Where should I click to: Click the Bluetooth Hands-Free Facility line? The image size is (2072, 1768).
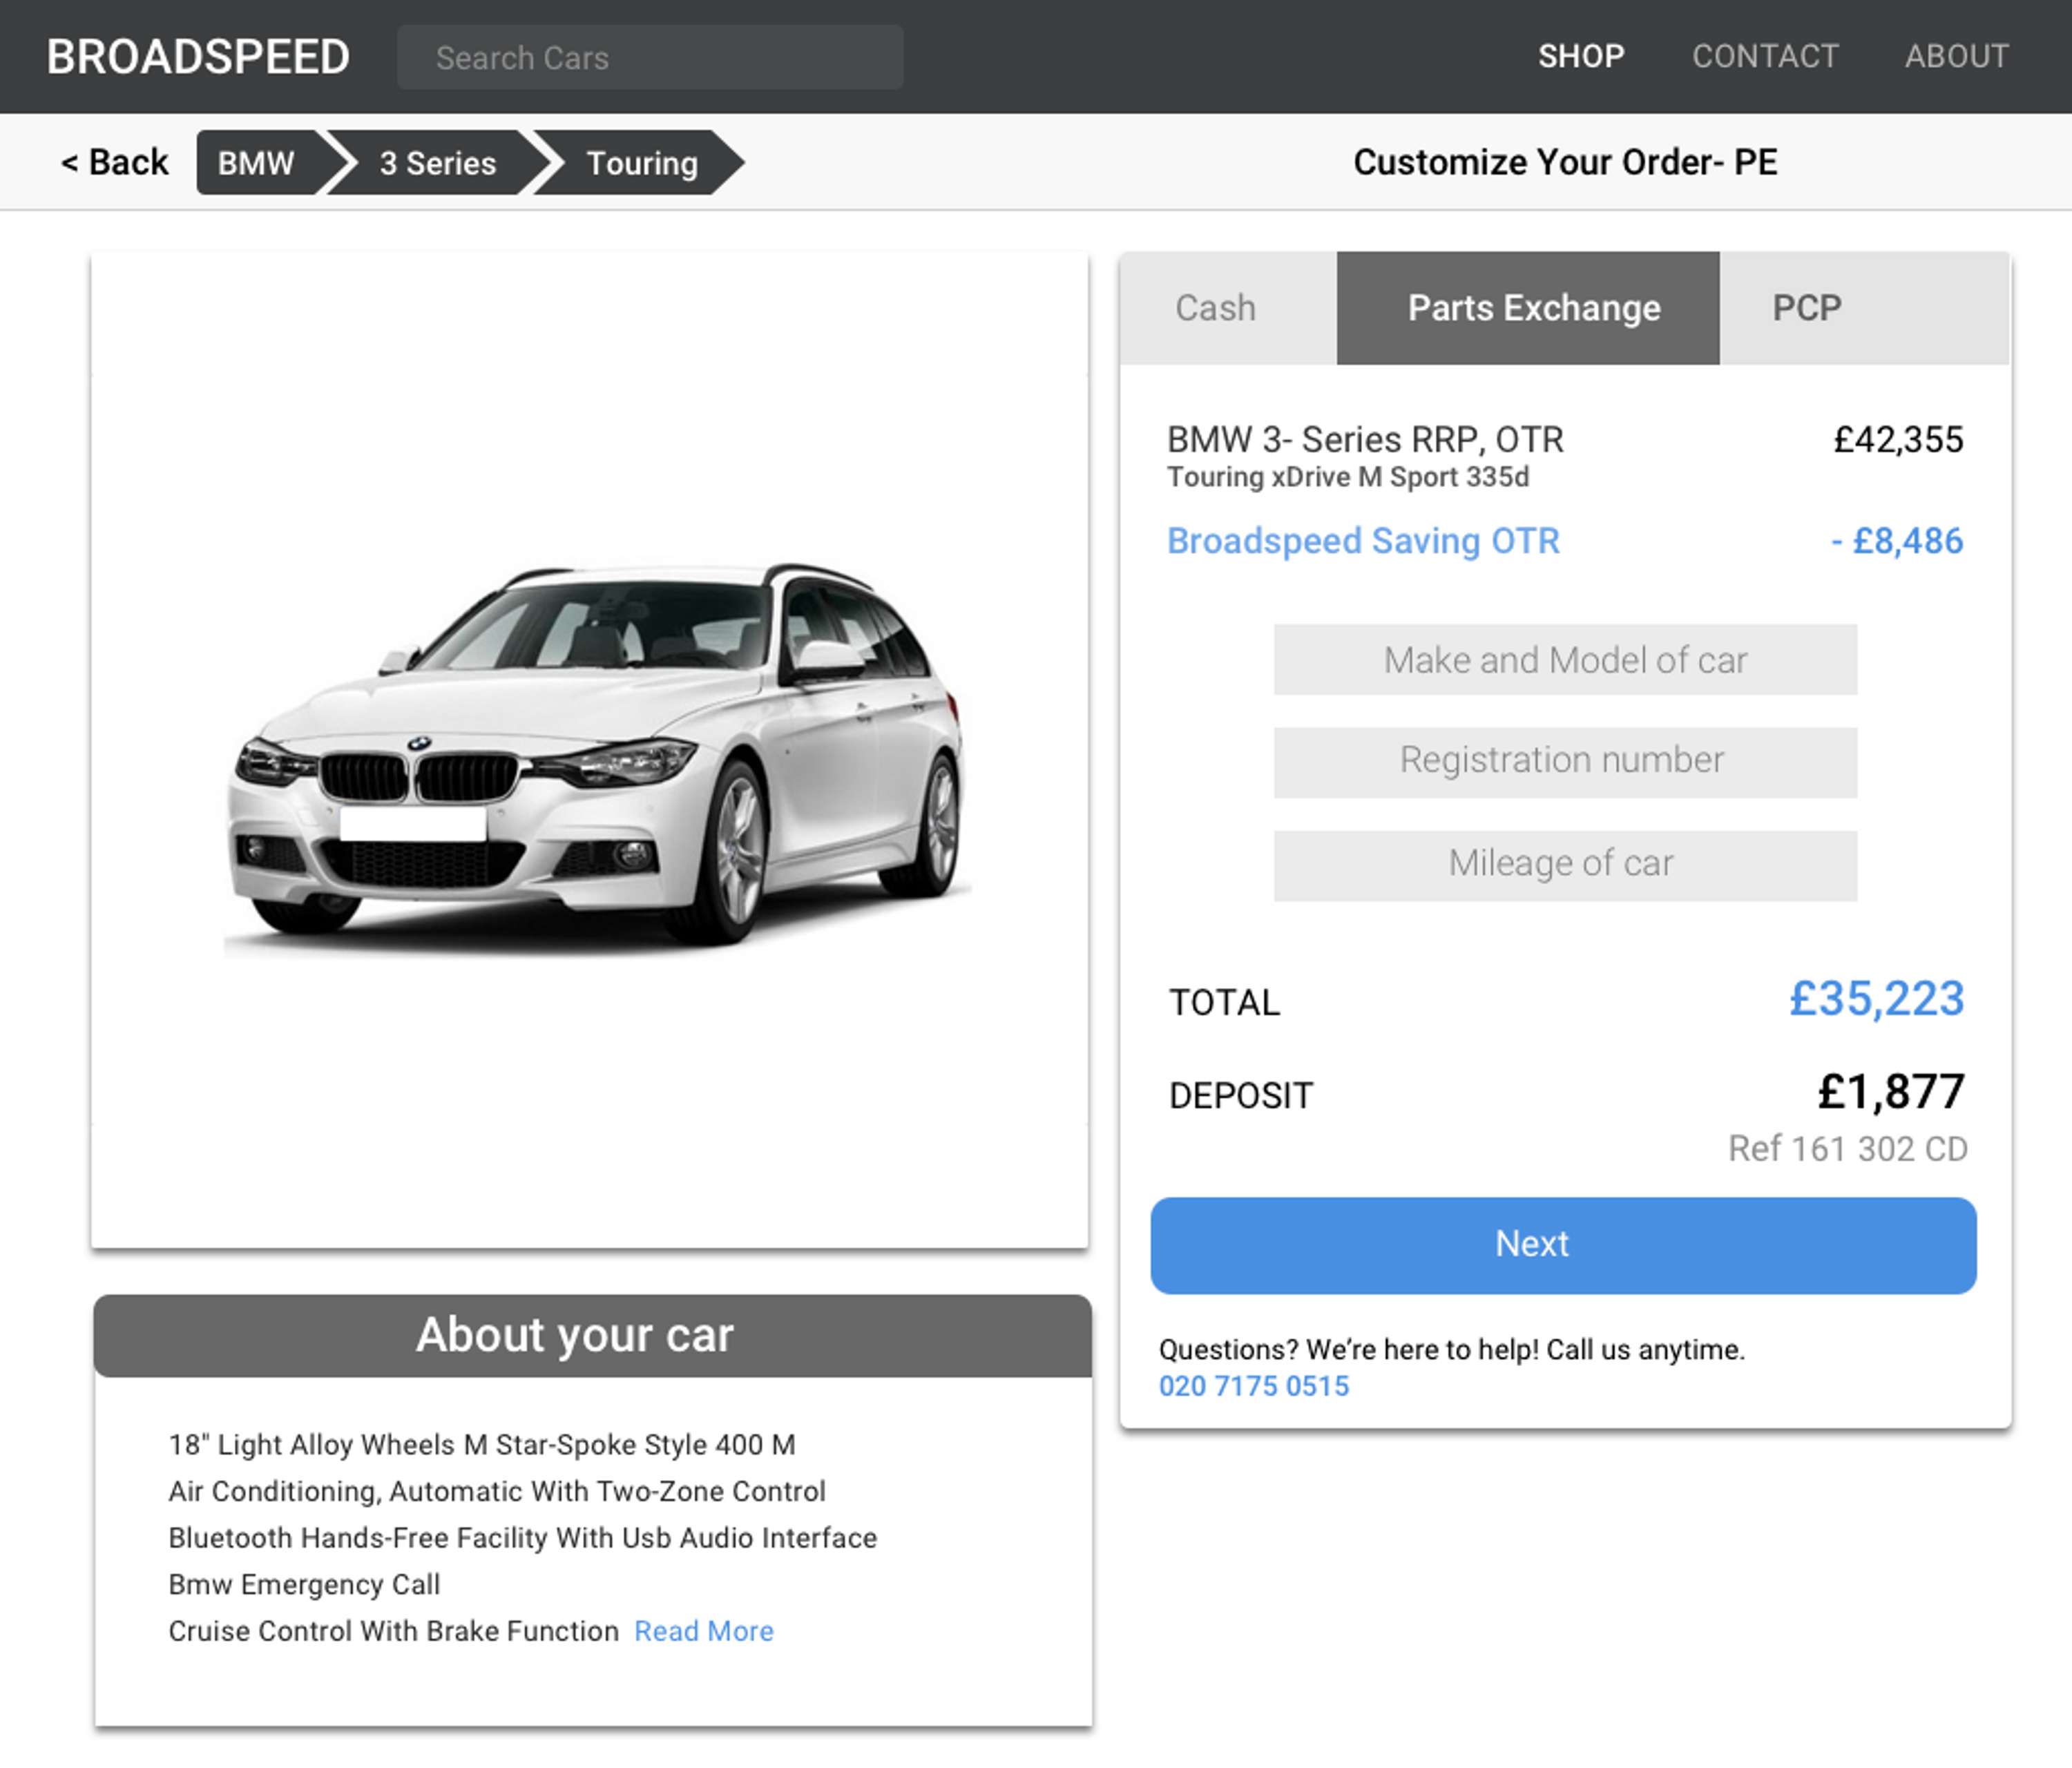[x=523, y=1538]
